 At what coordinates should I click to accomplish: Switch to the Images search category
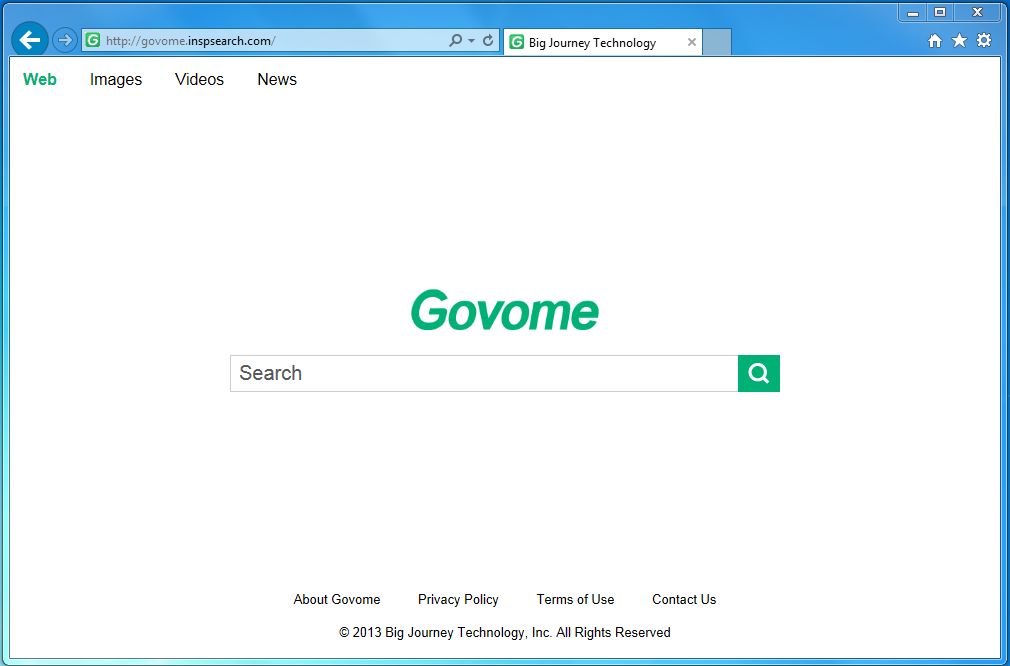click(115, 79)
